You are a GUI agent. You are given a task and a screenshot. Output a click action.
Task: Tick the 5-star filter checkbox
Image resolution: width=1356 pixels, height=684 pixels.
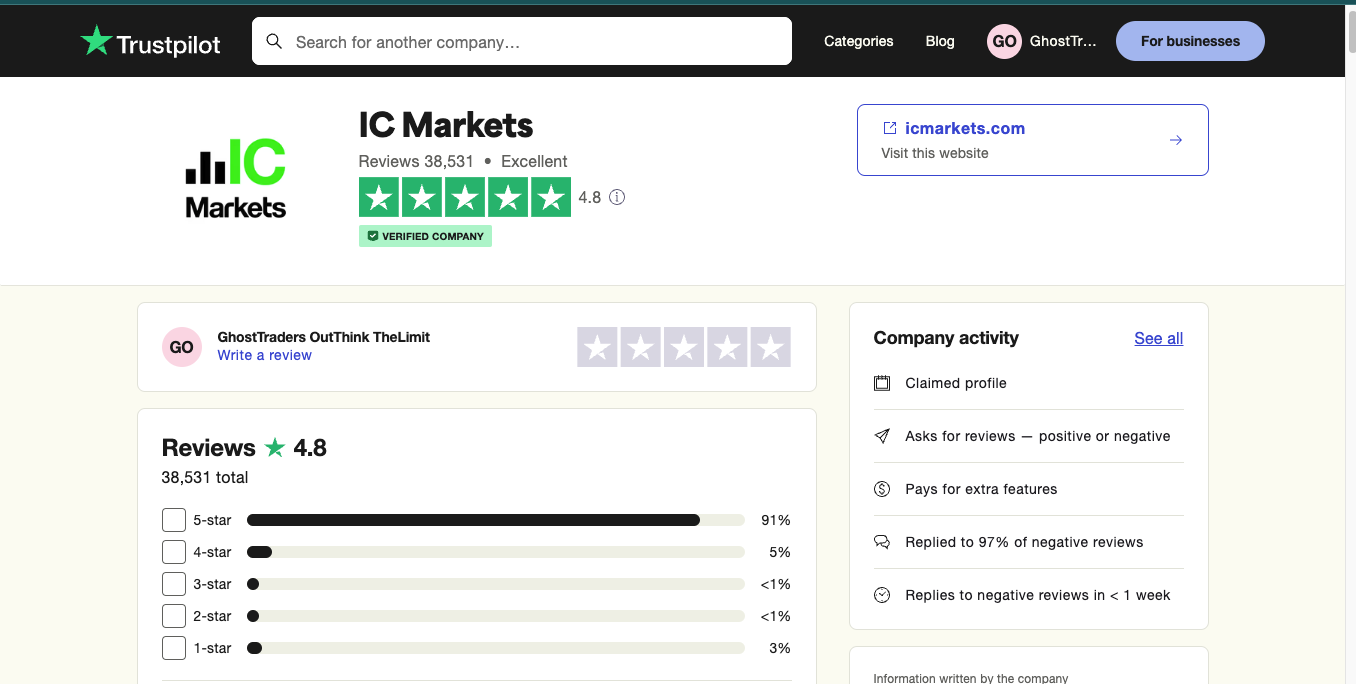pos(174,520)
